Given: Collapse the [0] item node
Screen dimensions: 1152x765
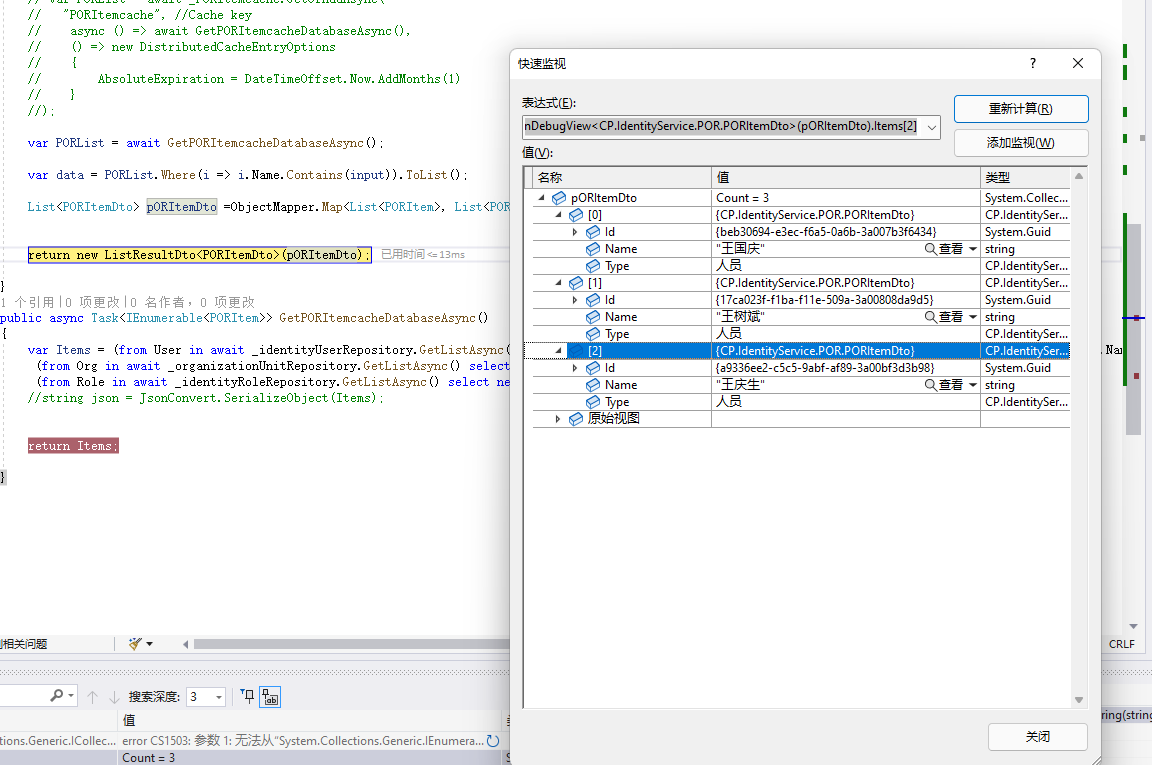Looking at the screenshot, I should (x=558, y=215).
